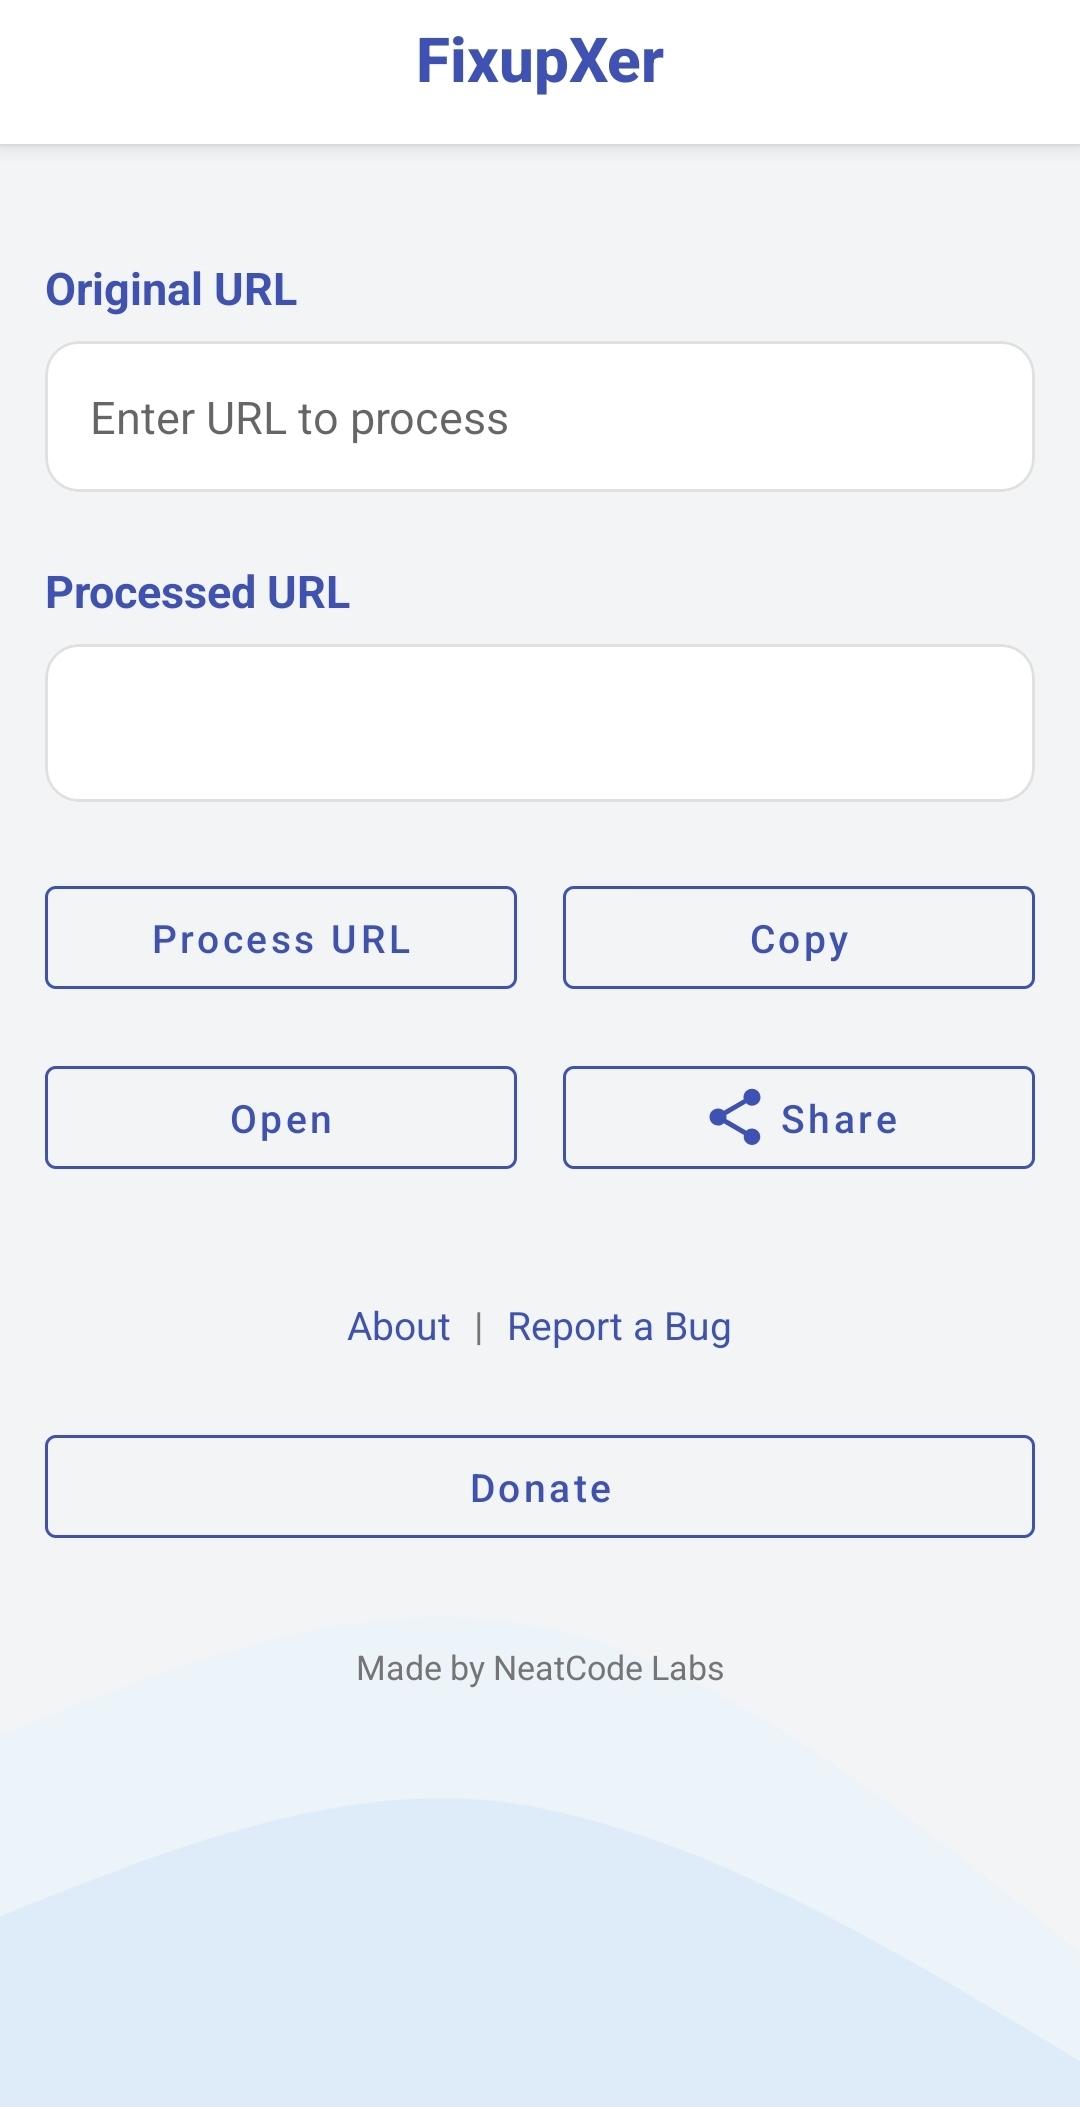
Task: Tap the Open button
Action: (281, 1118)
